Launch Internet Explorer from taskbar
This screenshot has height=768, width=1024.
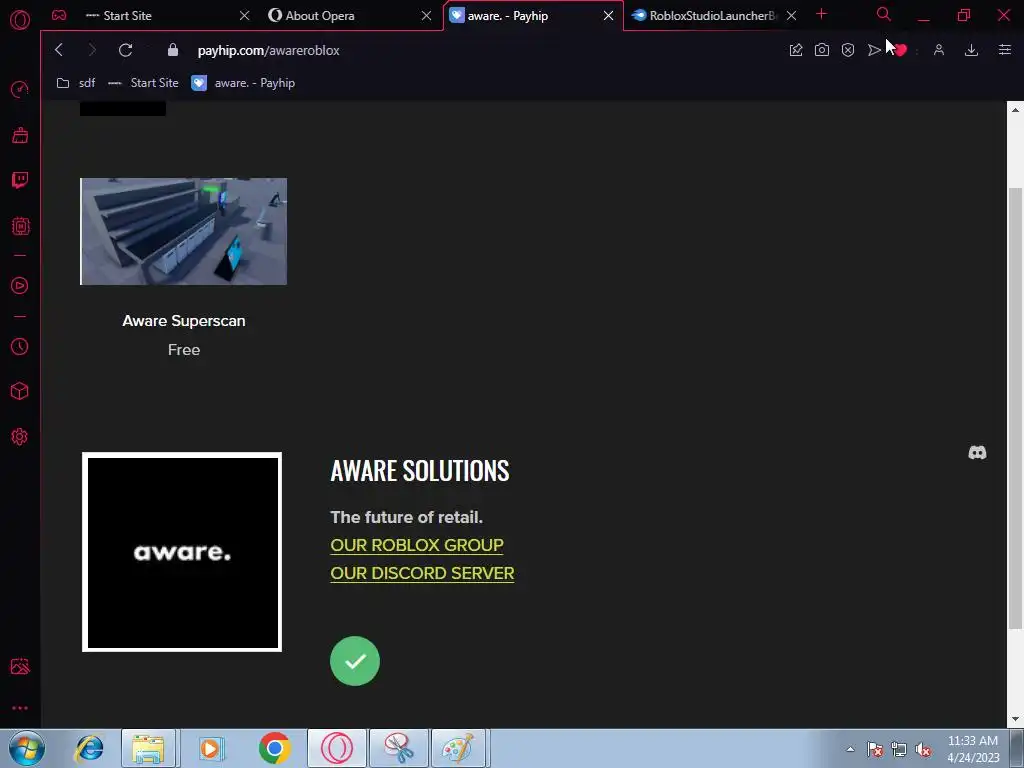coord(89,748)
